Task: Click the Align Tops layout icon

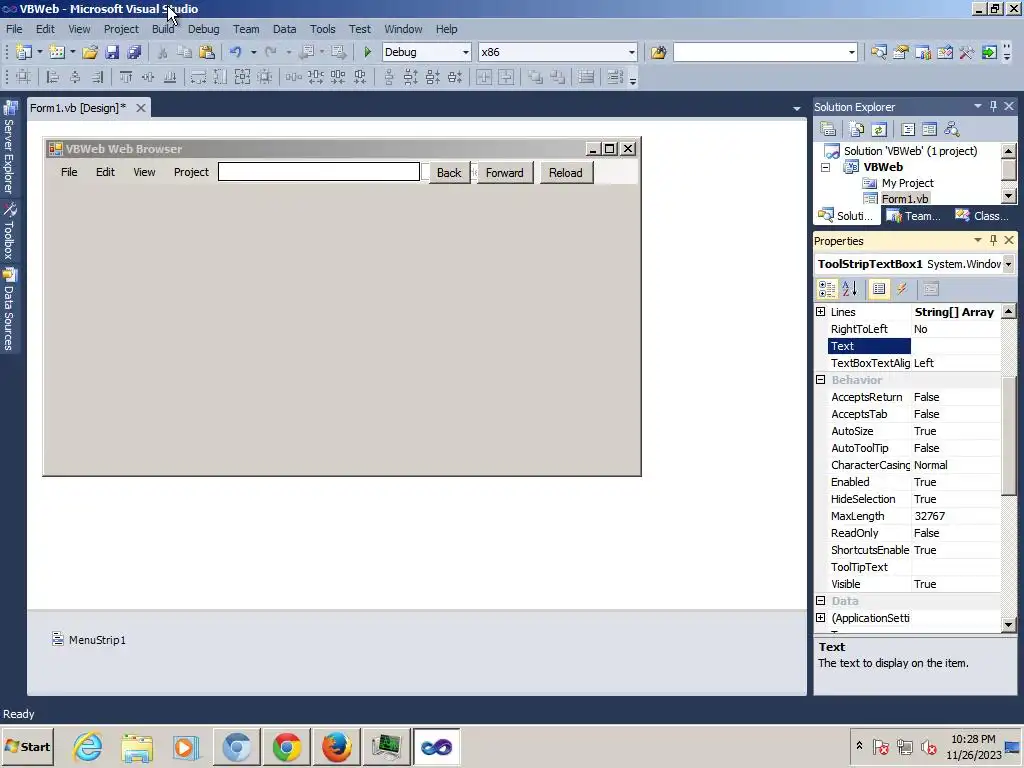Action: 126,77
